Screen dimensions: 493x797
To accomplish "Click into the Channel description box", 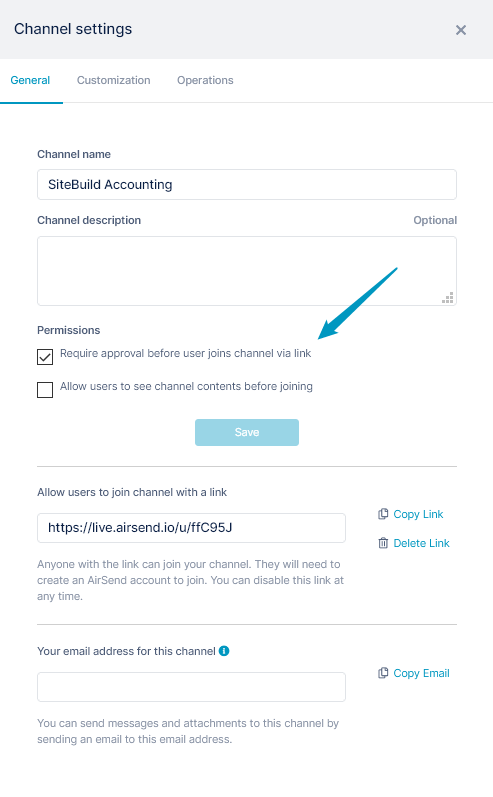I will 247,271.
